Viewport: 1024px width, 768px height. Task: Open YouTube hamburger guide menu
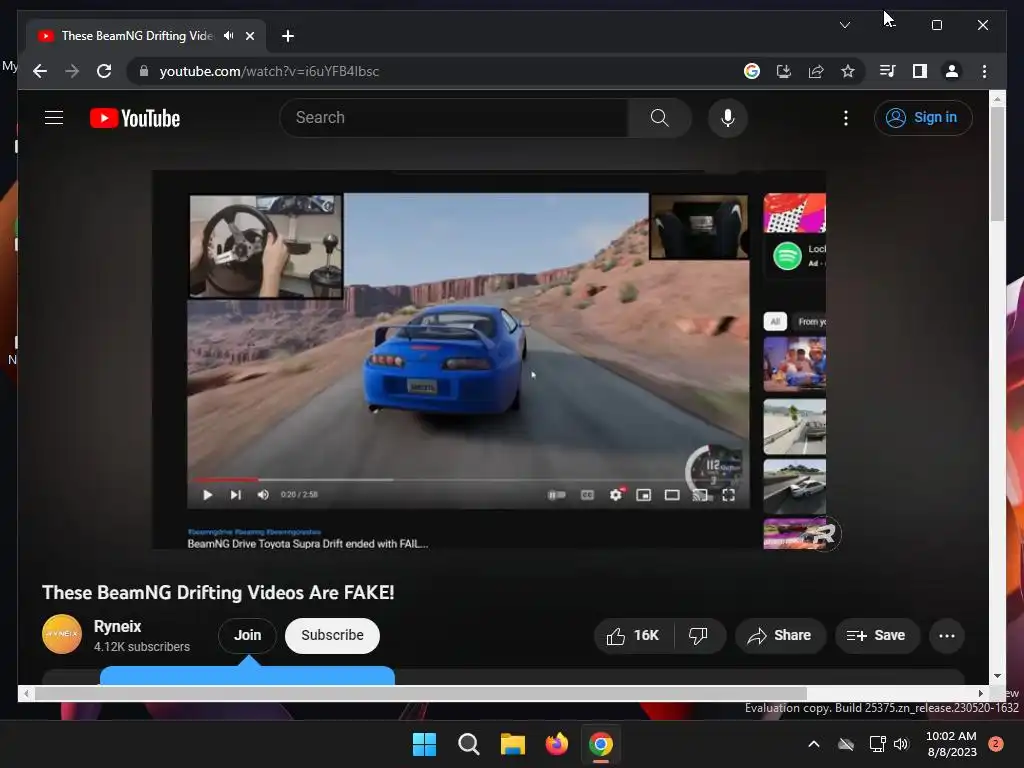pyautogui.click(x=54, y=118)
